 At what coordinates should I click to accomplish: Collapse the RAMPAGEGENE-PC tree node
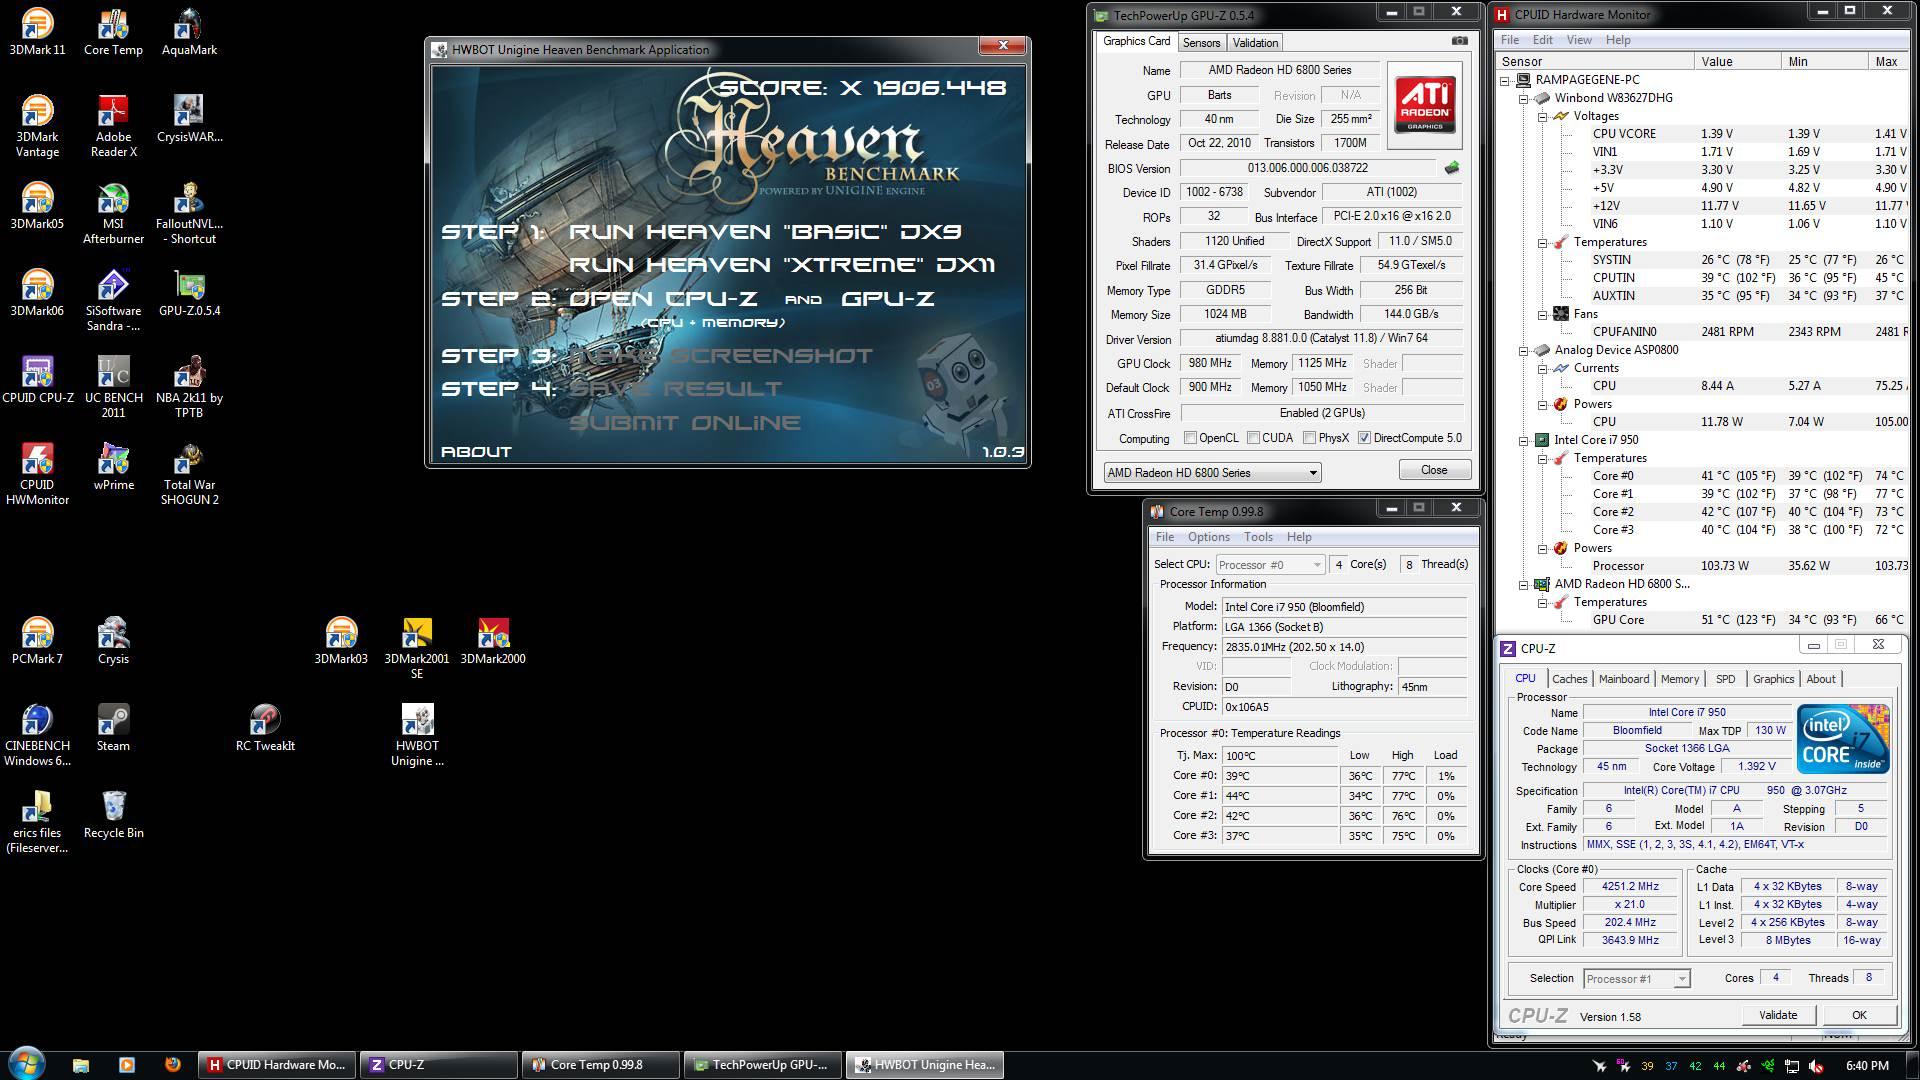pos(1505,80)
